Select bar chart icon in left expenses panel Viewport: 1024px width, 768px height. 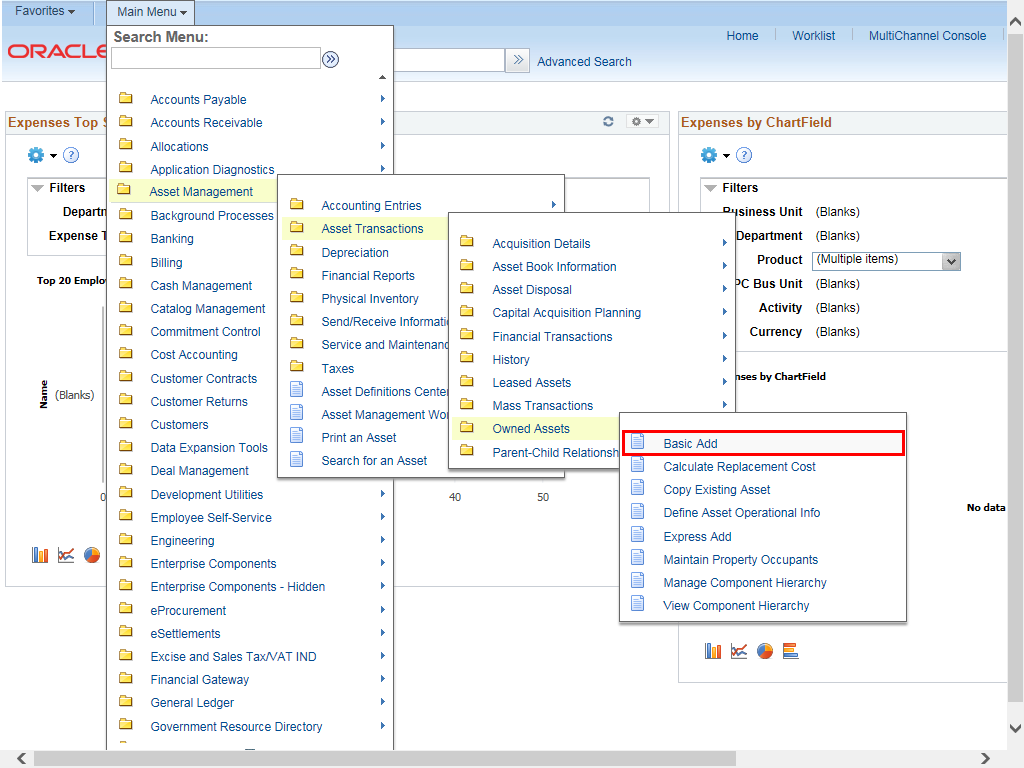tap(40, 555)
